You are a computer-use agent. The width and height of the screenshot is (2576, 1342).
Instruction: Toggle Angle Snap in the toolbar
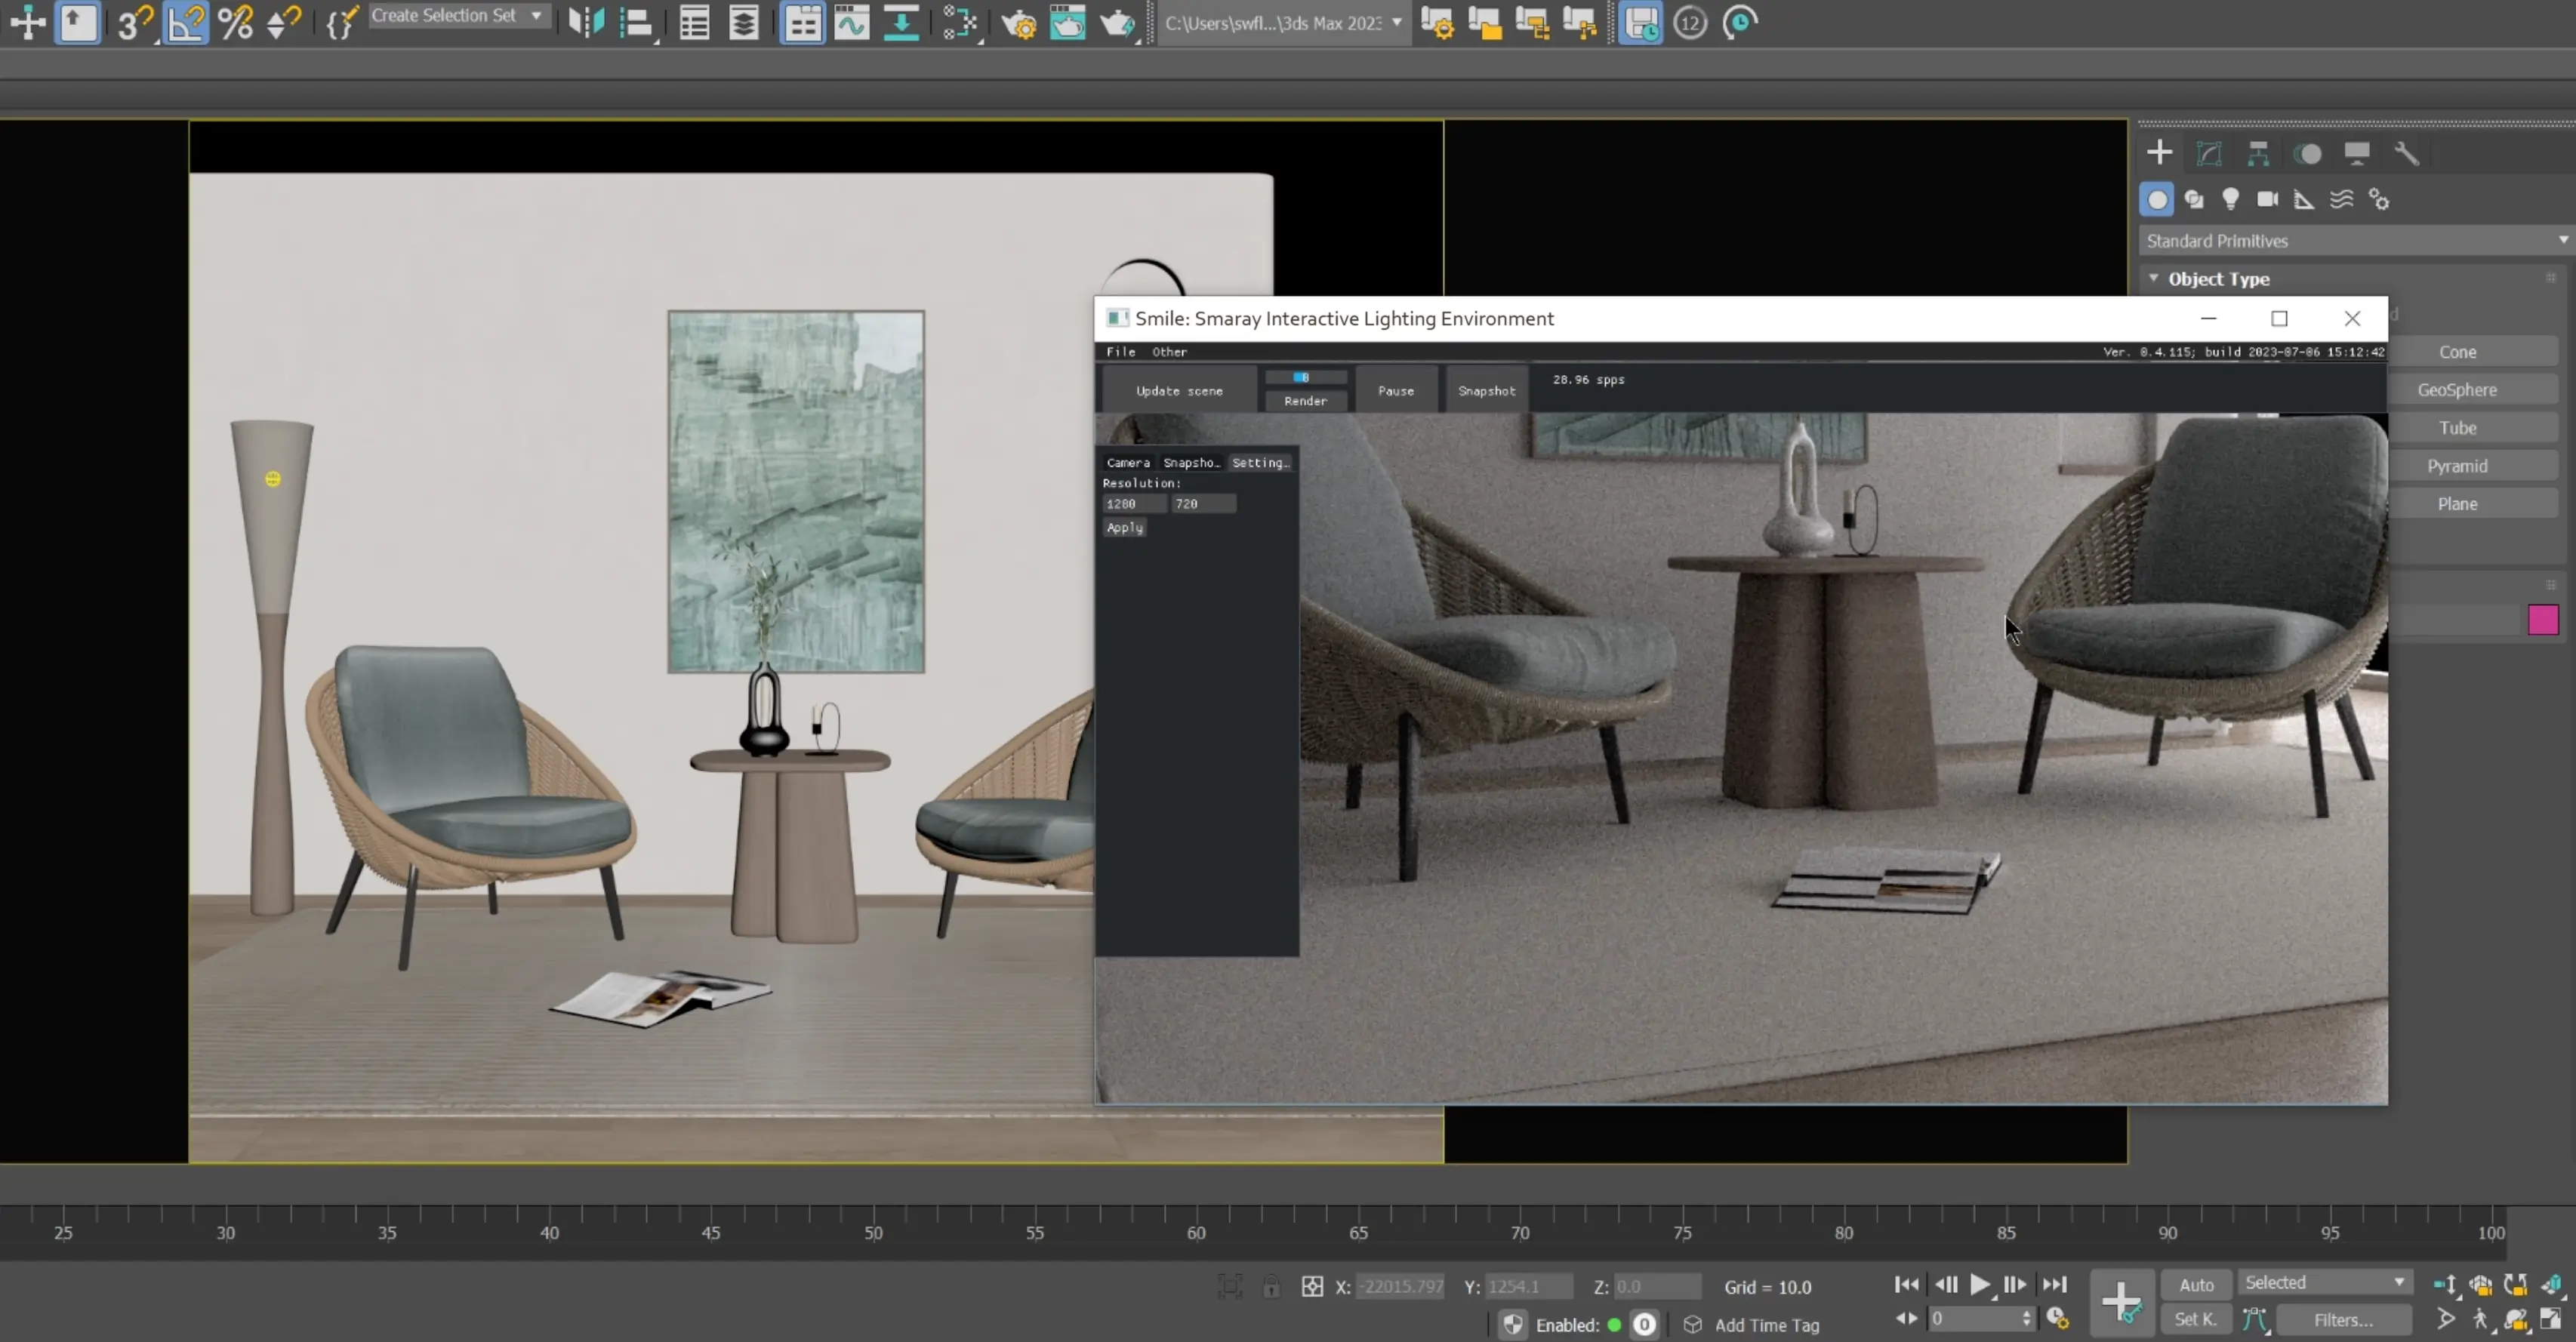tap(185, 22)
